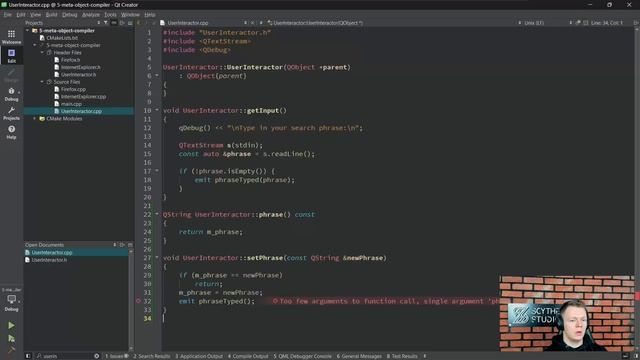Close the UserInteractor.cpp editor document
Viewport: 640px width, 360px height.
[x=253, y=23]
